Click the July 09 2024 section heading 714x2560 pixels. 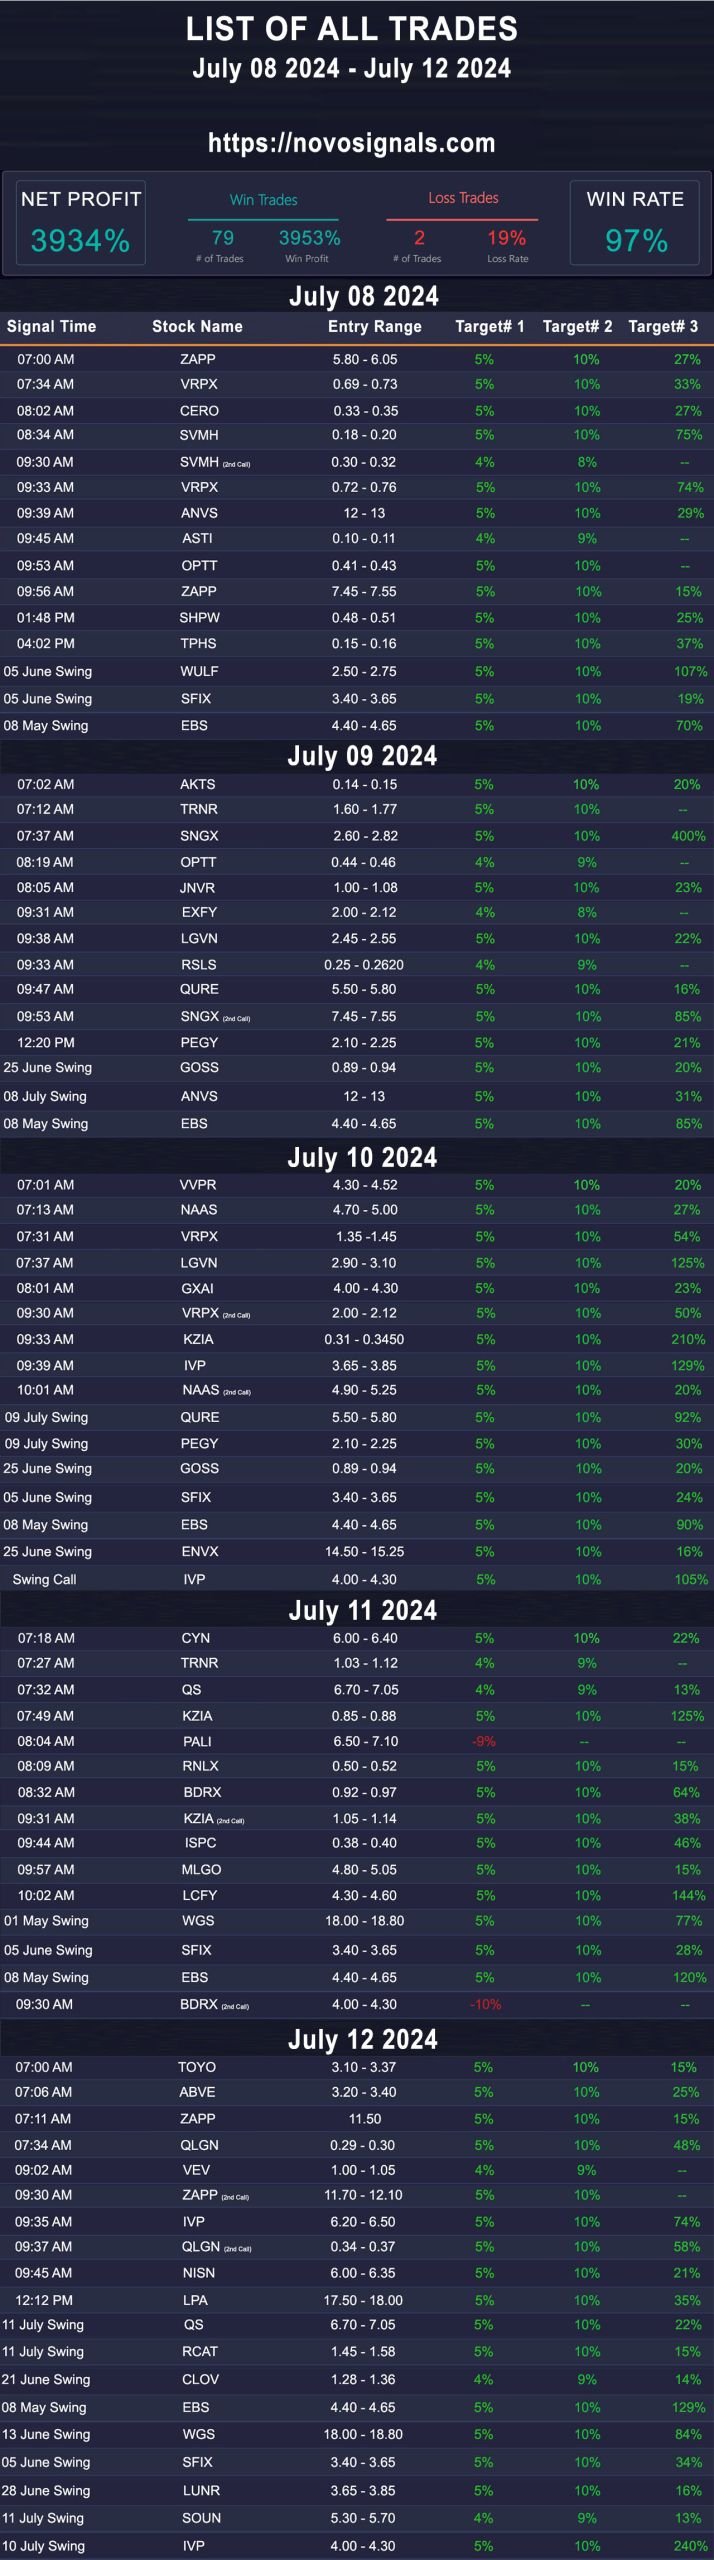coord(362,756)
